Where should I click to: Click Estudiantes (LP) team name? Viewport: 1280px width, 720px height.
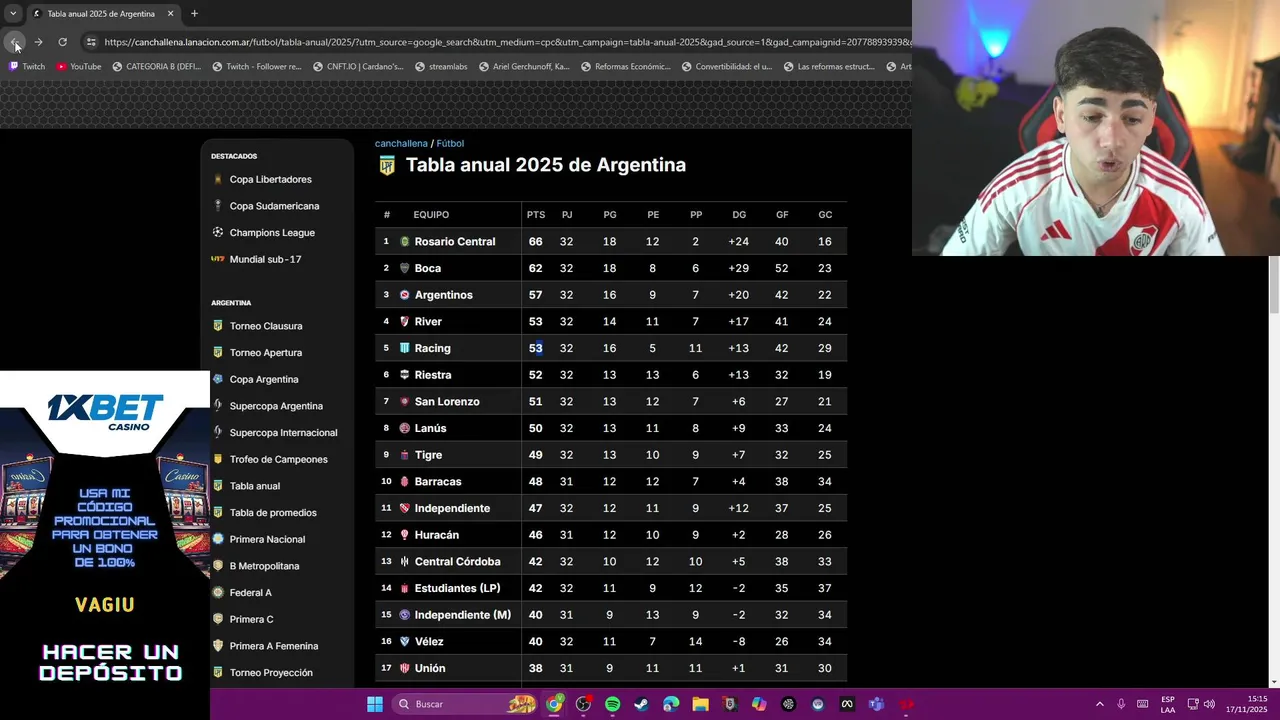(458, 588)
